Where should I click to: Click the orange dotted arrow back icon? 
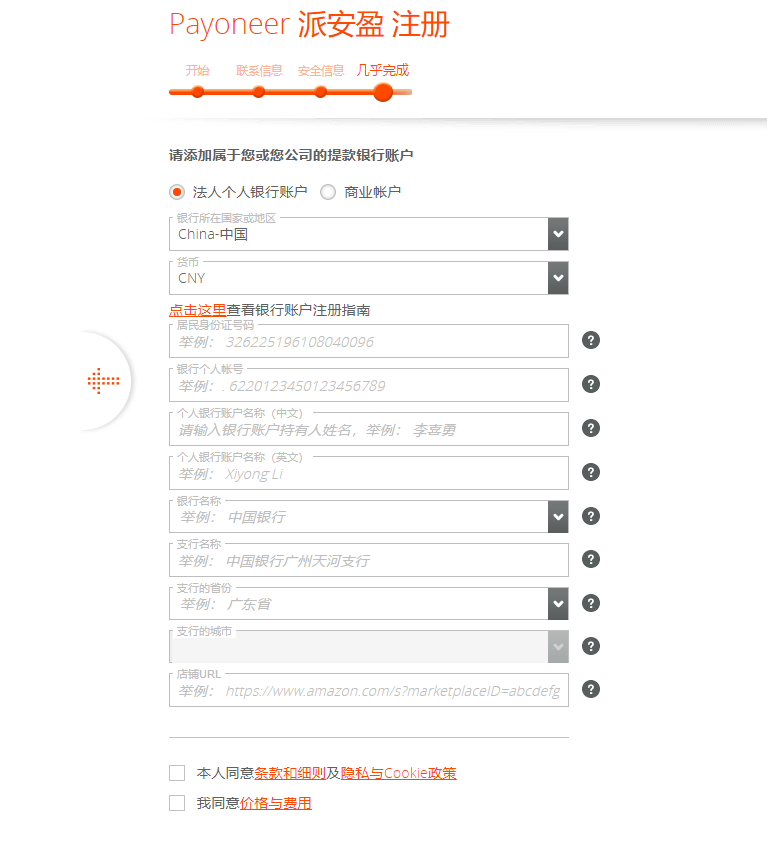click(103, 380)
